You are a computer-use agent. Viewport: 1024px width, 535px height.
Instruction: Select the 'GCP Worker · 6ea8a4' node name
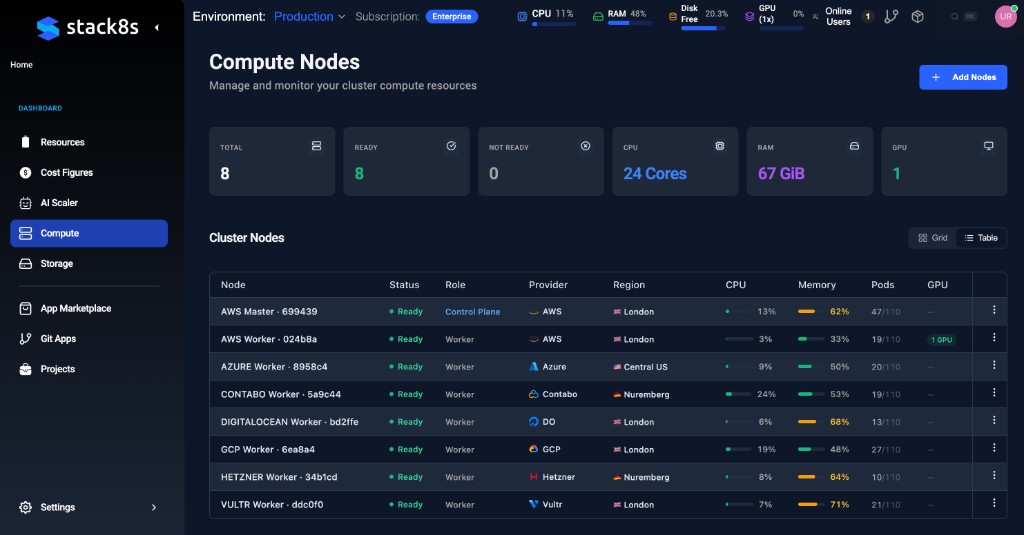(x=268, y=449)
